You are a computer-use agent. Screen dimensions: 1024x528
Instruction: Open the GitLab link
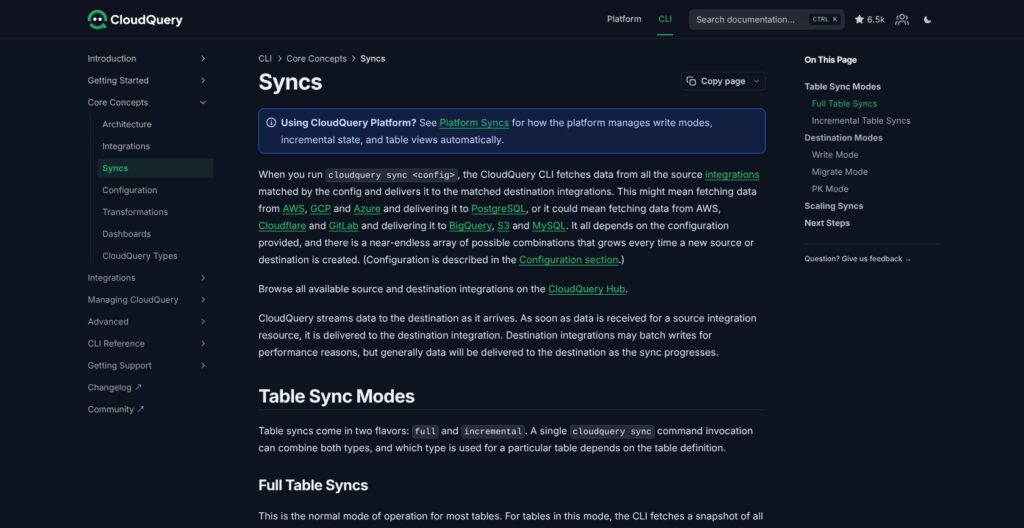(344, 225)
